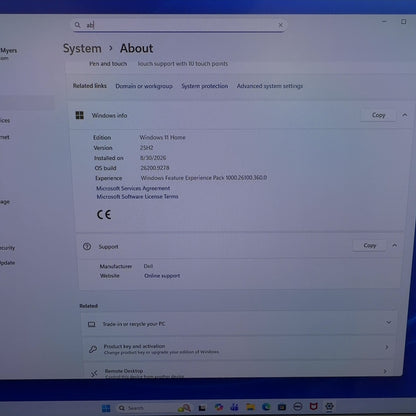
Task: Copy the Support details
Action: [370, 246]
